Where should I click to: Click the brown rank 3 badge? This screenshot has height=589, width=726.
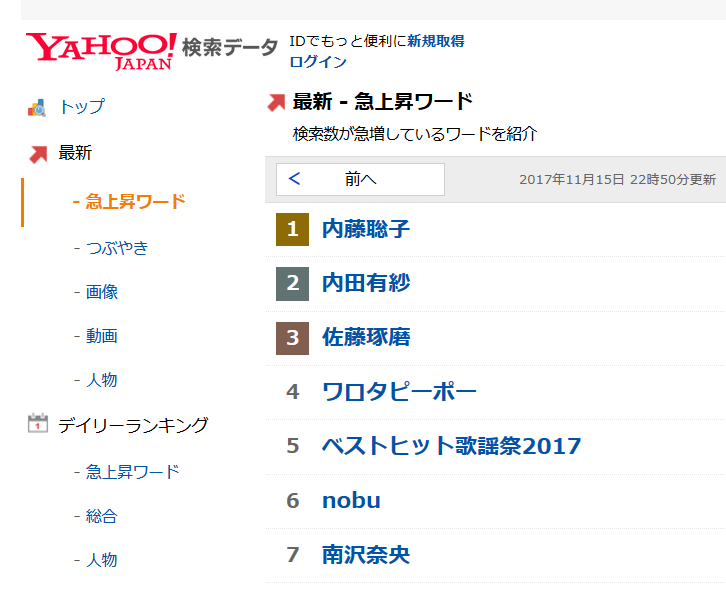point(292,338)
